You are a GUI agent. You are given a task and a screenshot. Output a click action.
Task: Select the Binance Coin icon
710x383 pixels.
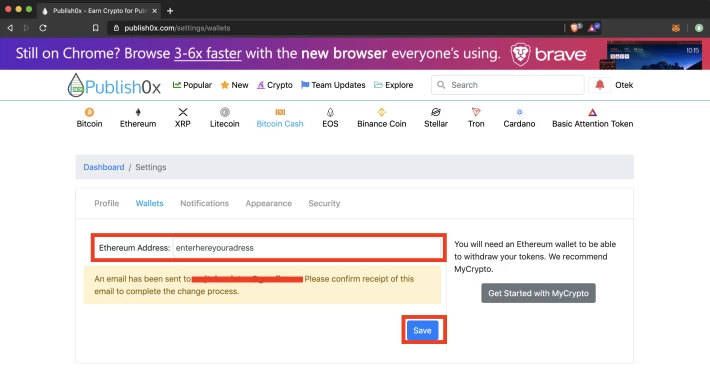[382, 112]
